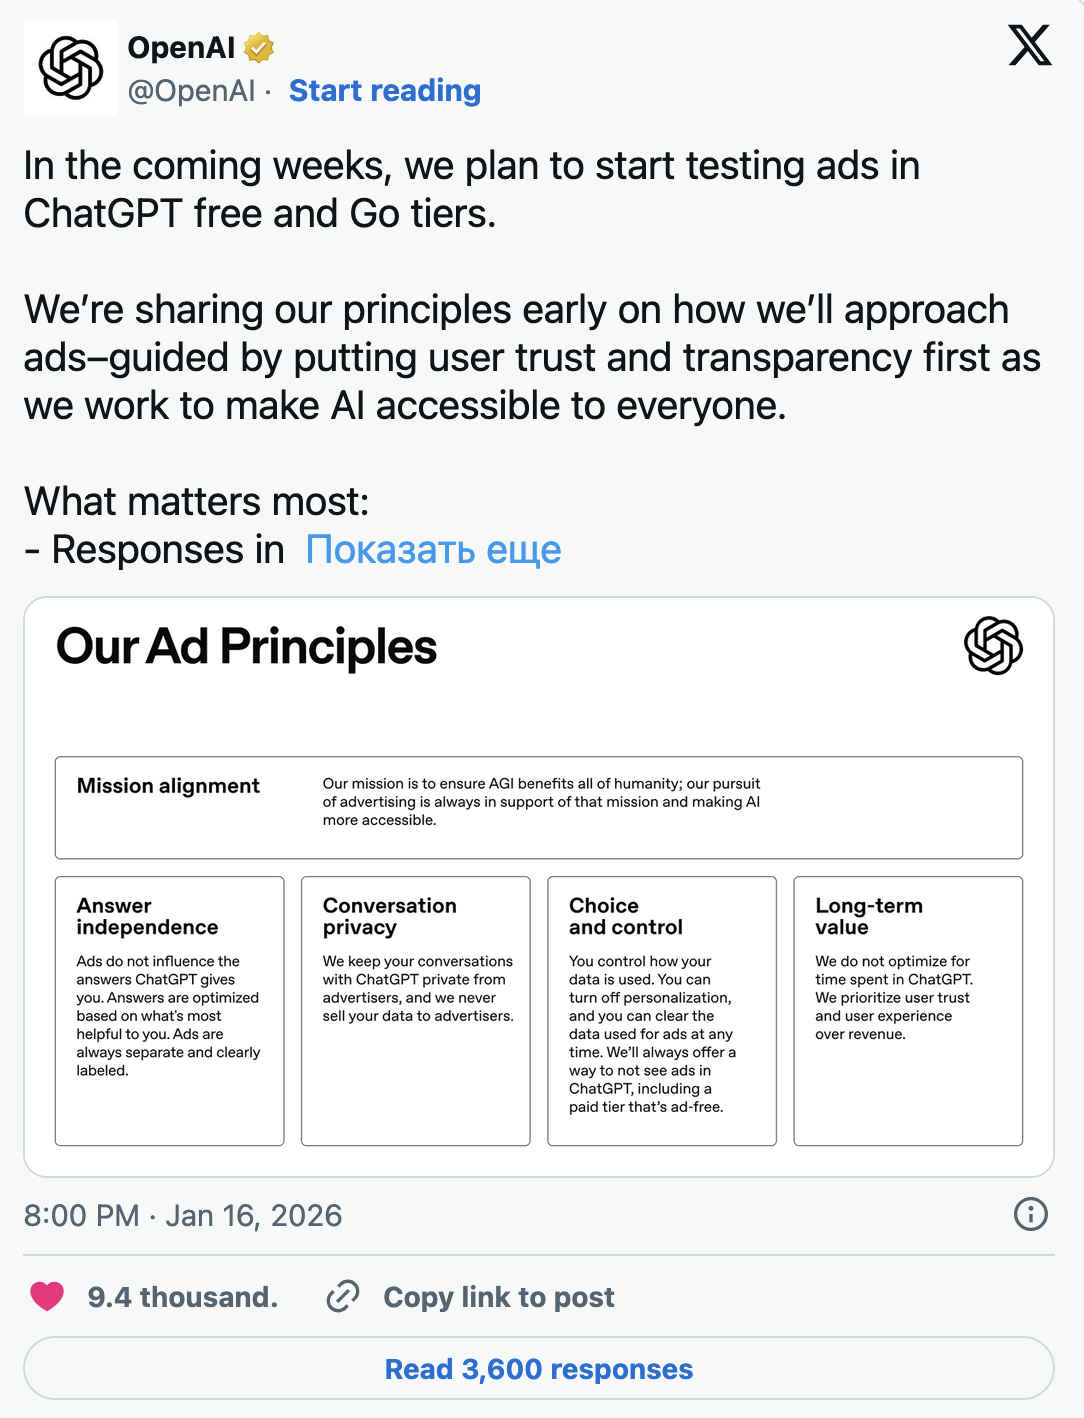Click the "Long-term value" card
The image size is (1084, 1418).
click(907, 1010)
